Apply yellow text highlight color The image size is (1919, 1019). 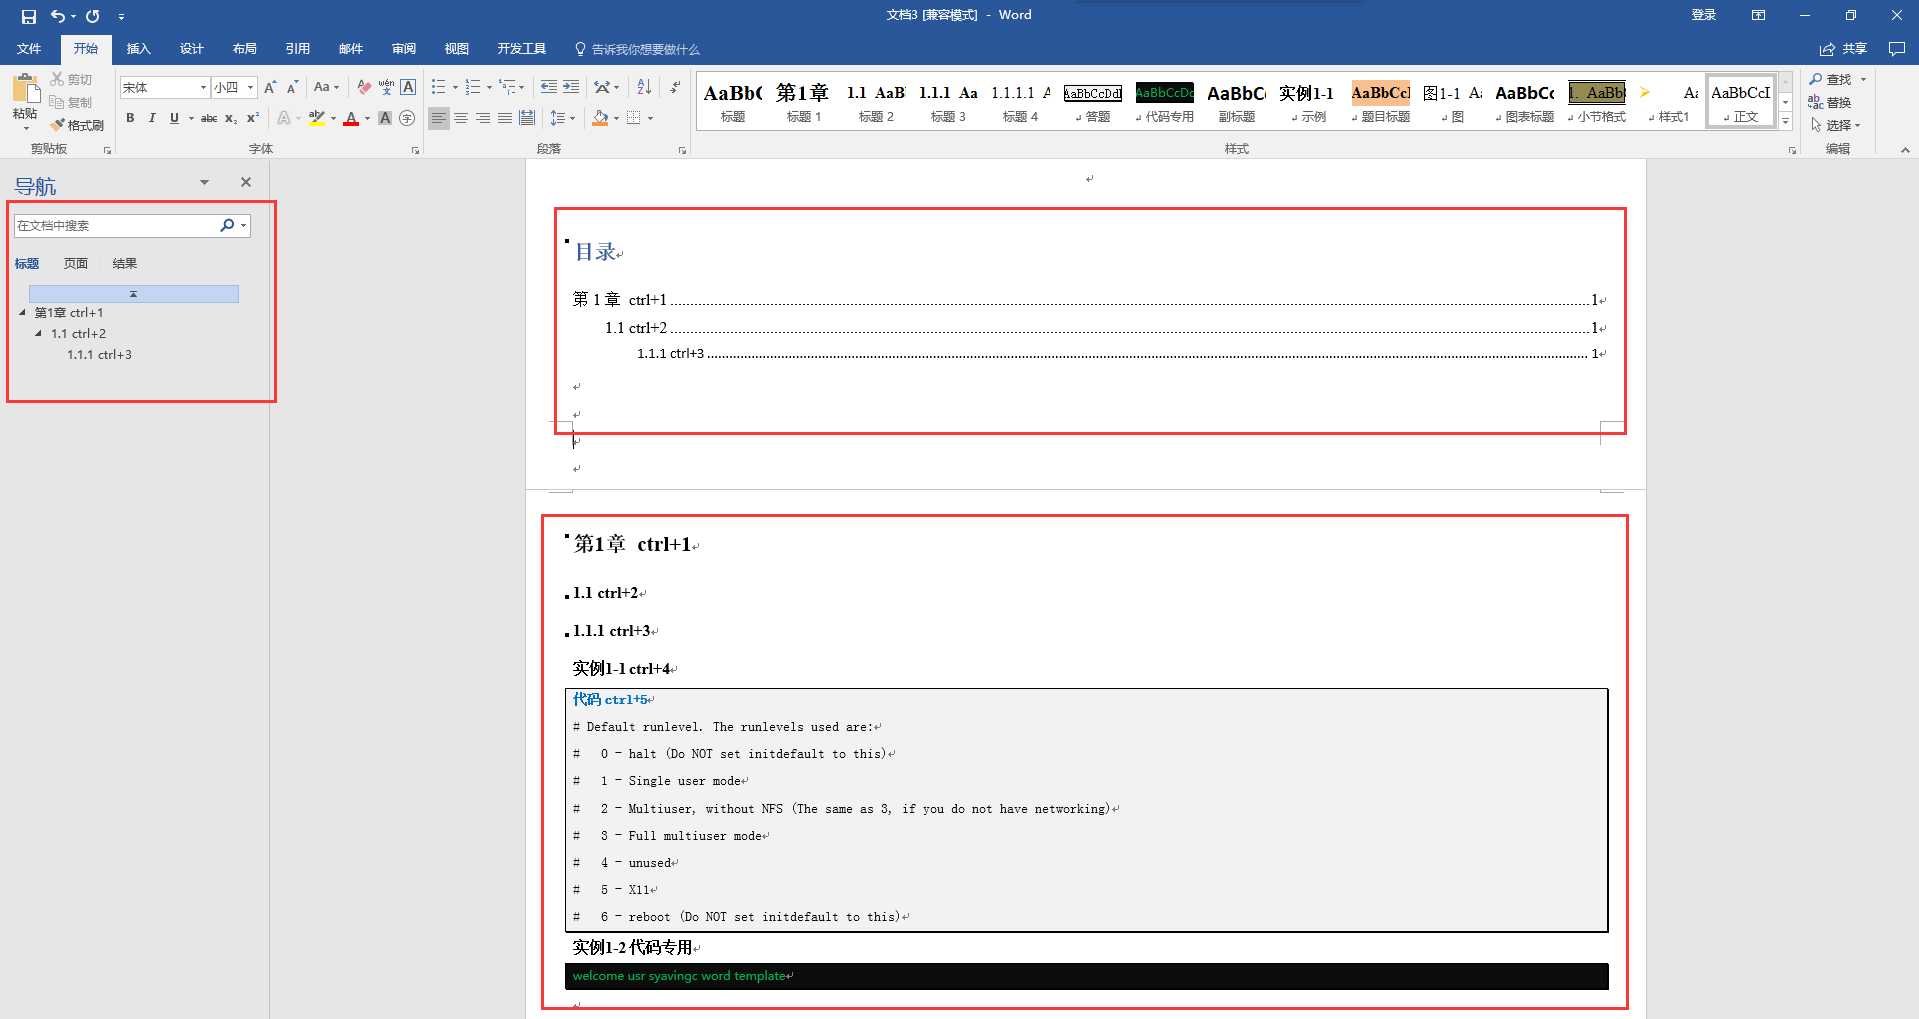tap(317, 118)
